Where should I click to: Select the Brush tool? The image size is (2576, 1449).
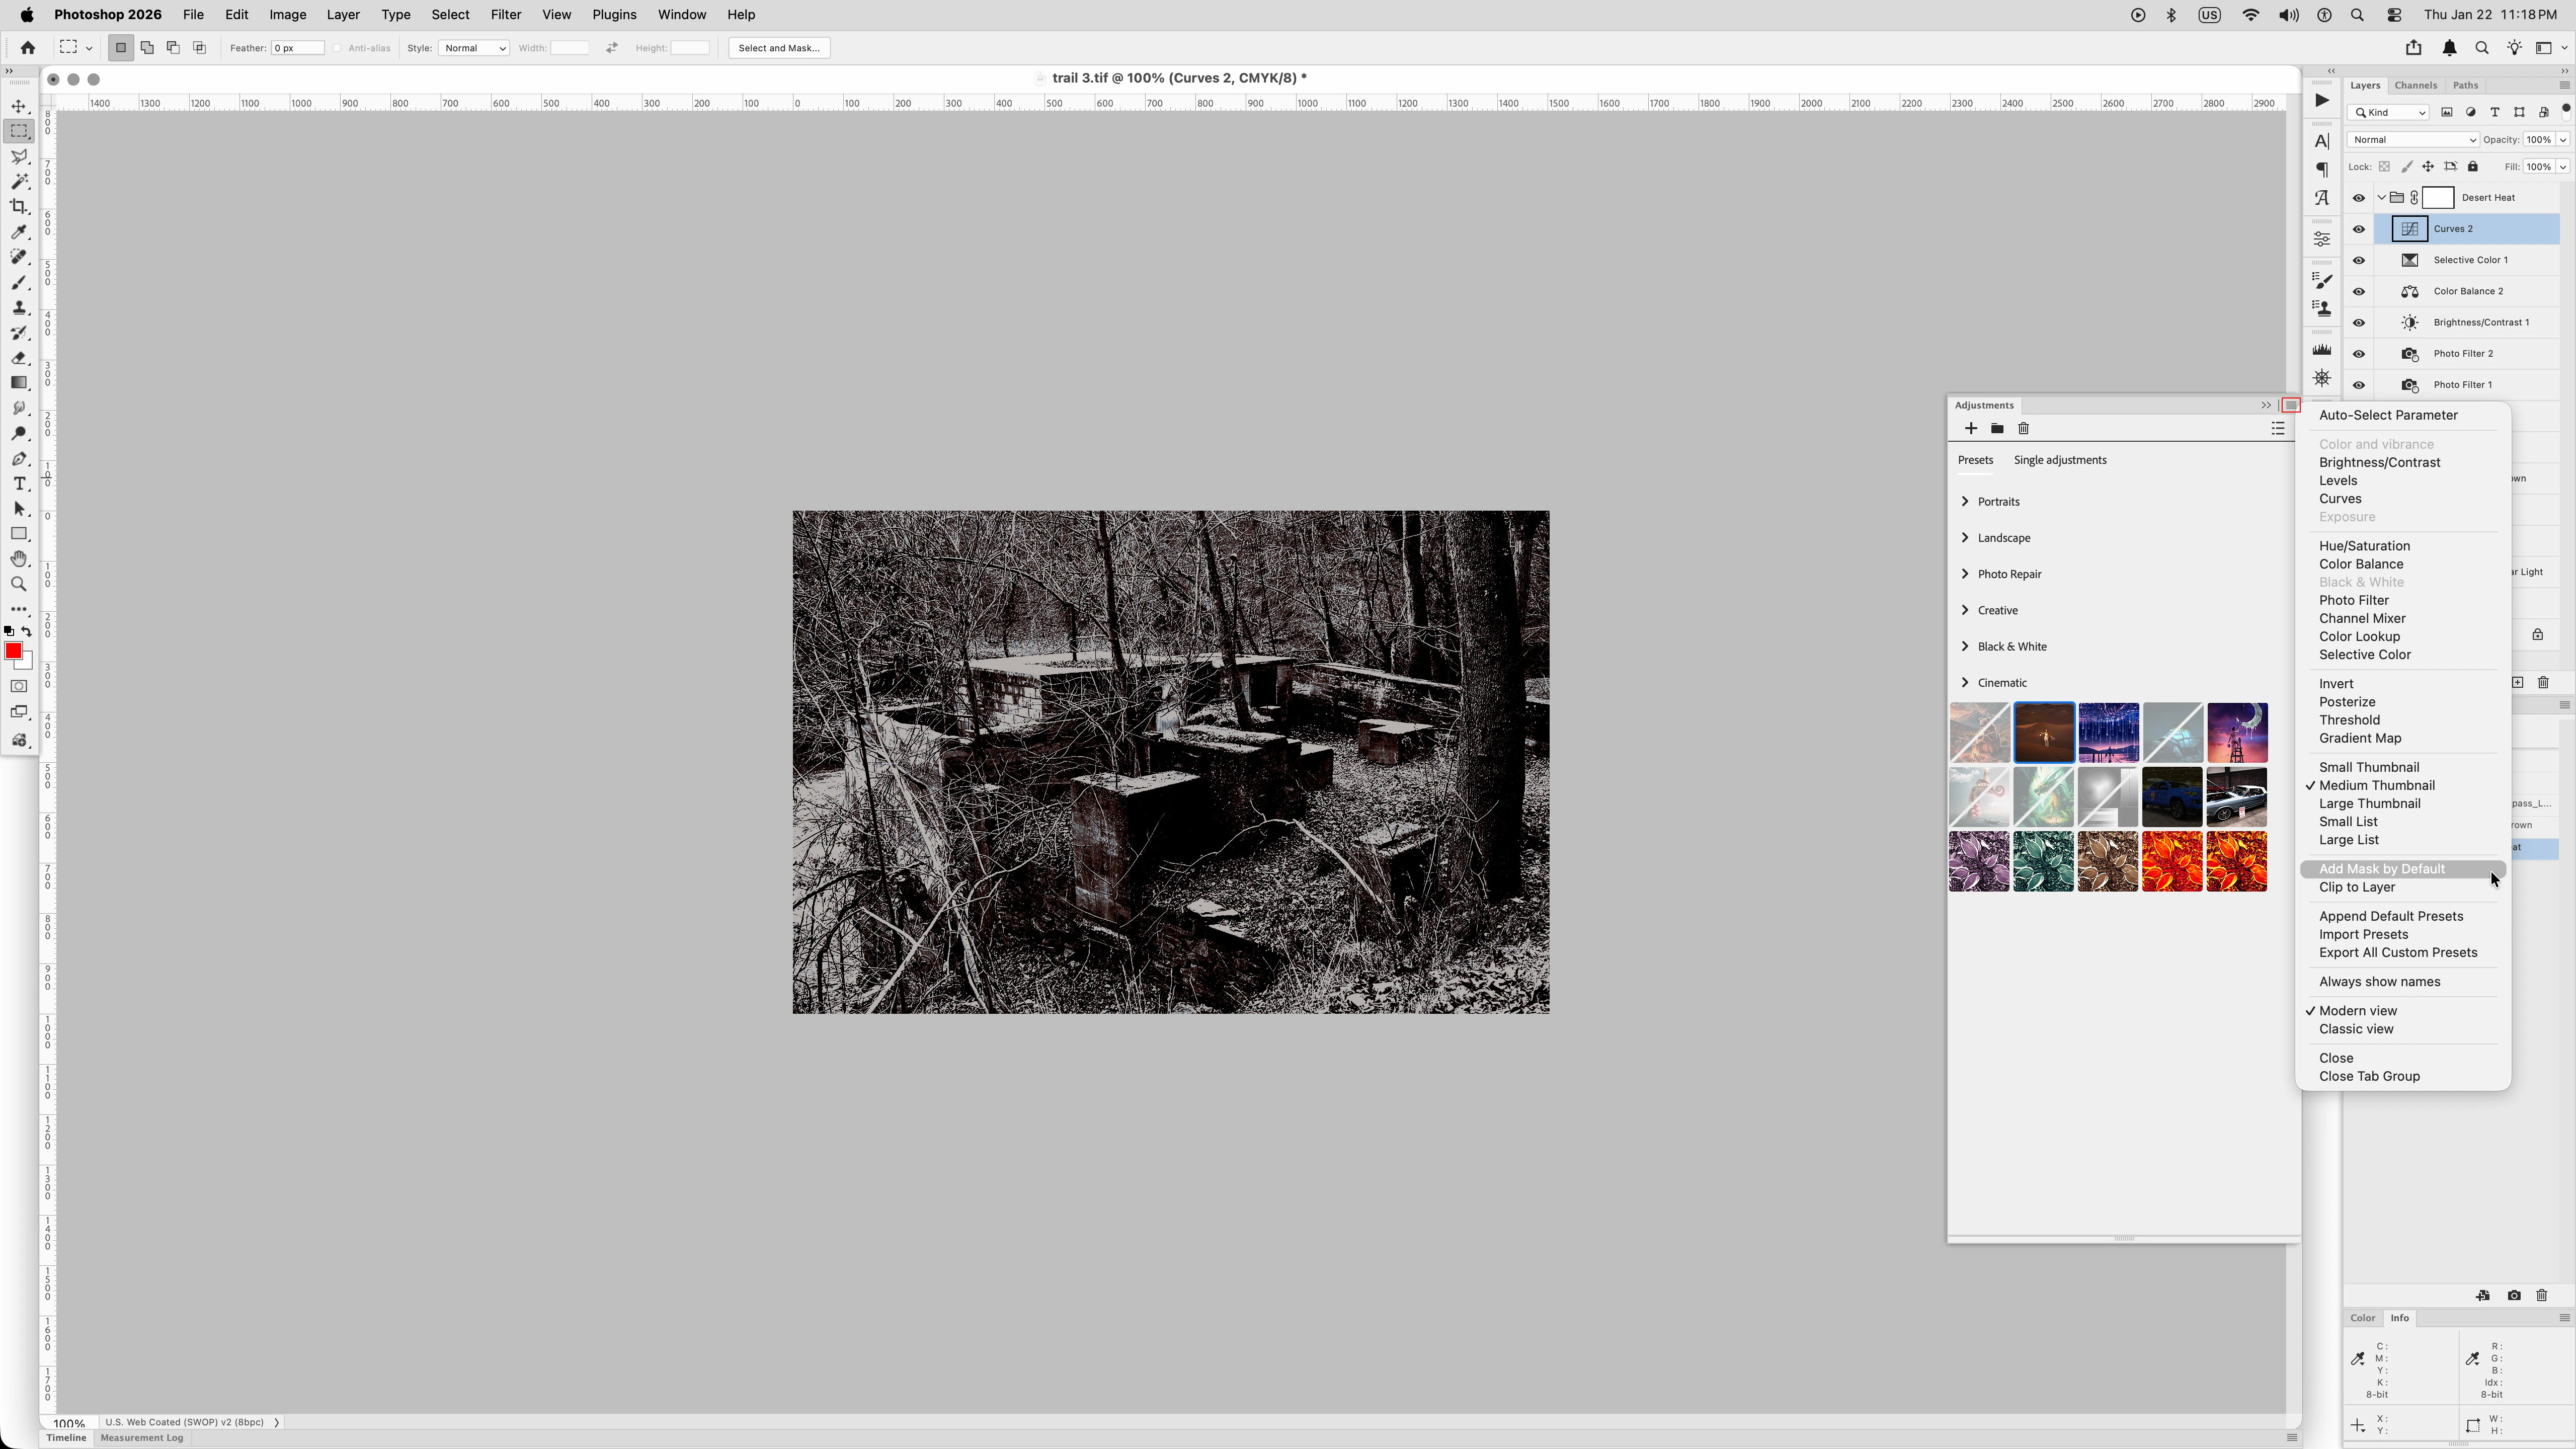coord(19,282)
